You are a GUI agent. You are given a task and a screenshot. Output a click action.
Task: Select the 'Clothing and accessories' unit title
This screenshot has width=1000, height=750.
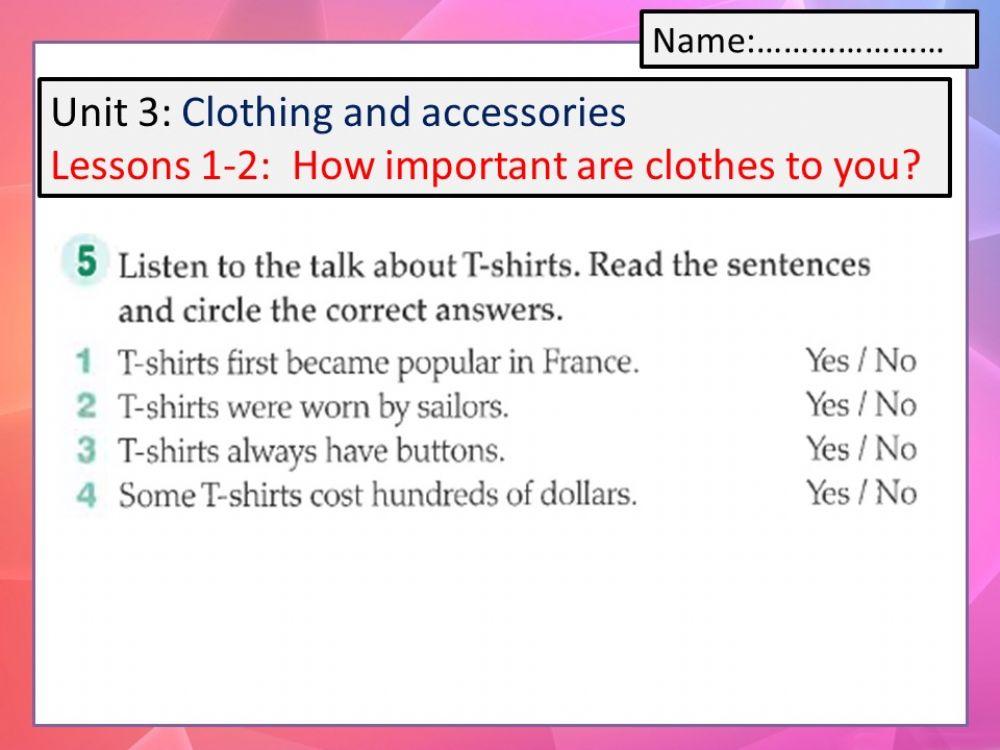(403, 113)
